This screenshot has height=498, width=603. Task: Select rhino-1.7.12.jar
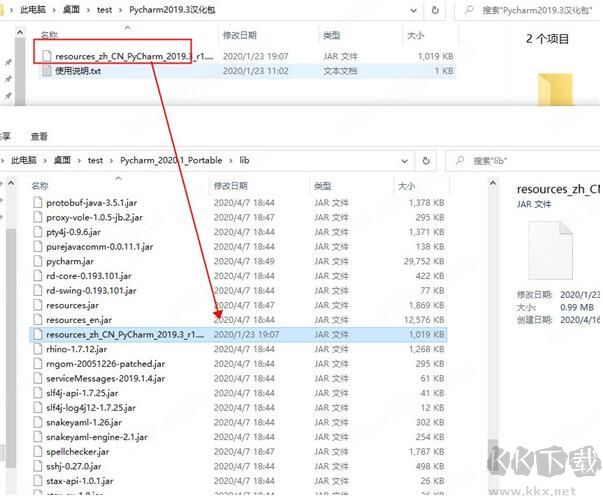tap(77, 349)
